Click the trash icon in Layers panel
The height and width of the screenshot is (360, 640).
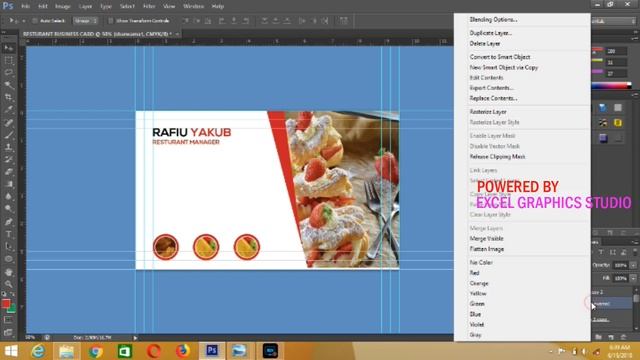(x=624, y=337)
